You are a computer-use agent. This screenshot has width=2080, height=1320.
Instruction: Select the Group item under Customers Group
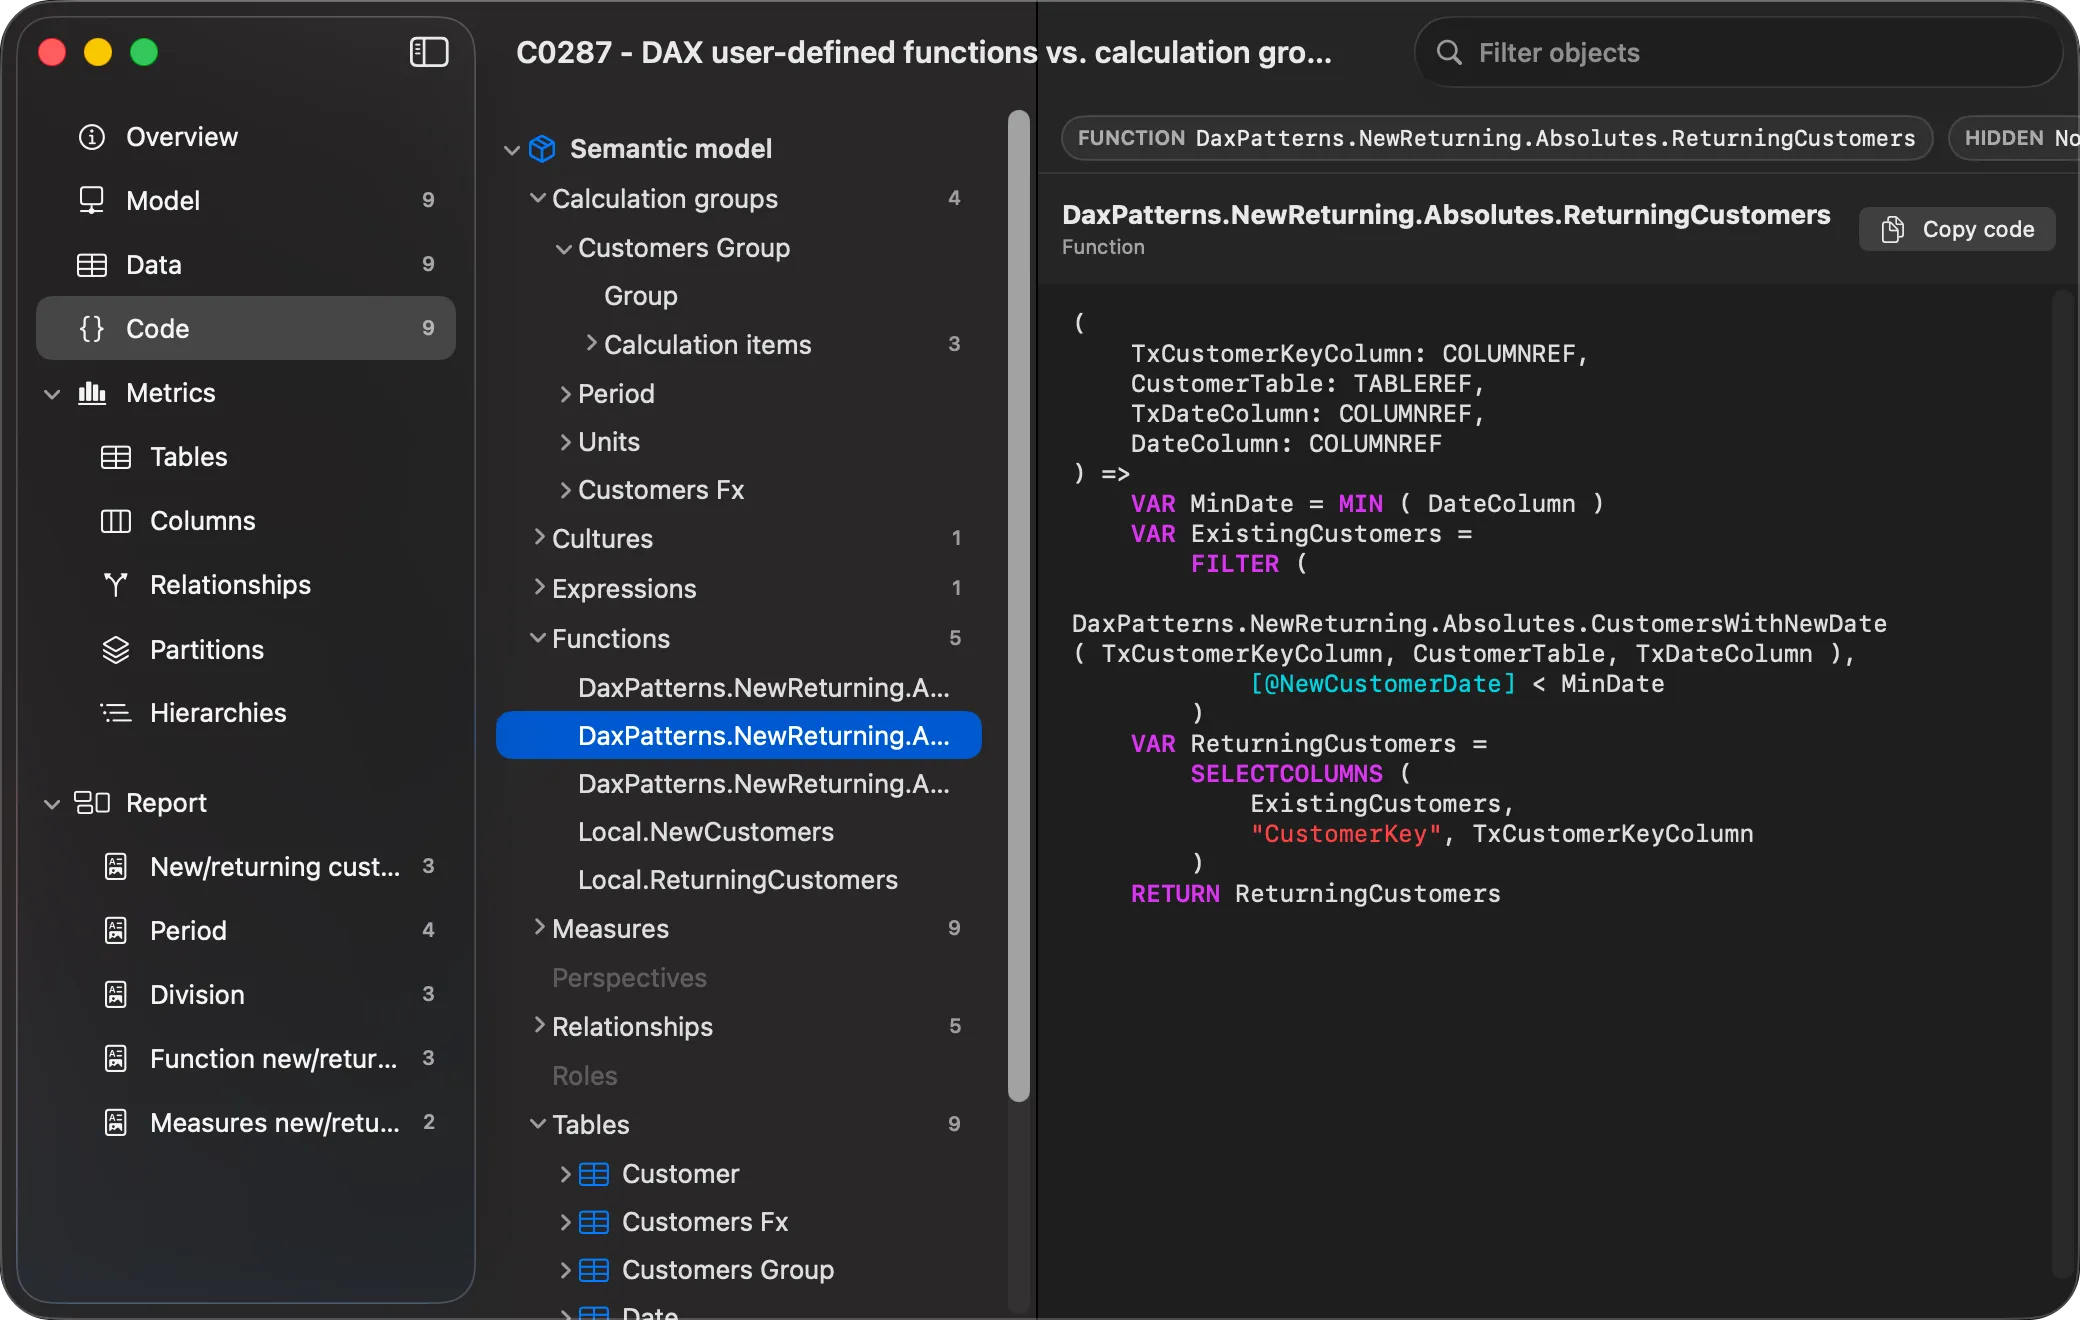click(738, 296)
